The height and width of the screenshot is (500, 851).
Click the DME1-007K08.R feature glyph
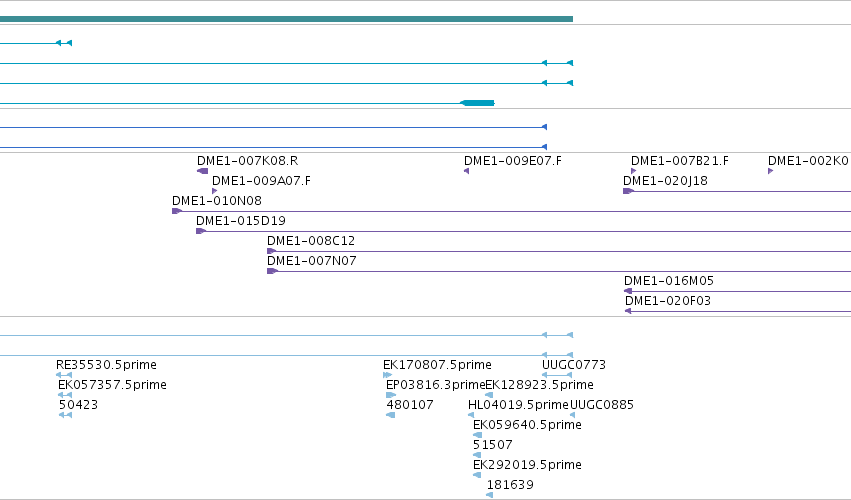tap(202, 171)
